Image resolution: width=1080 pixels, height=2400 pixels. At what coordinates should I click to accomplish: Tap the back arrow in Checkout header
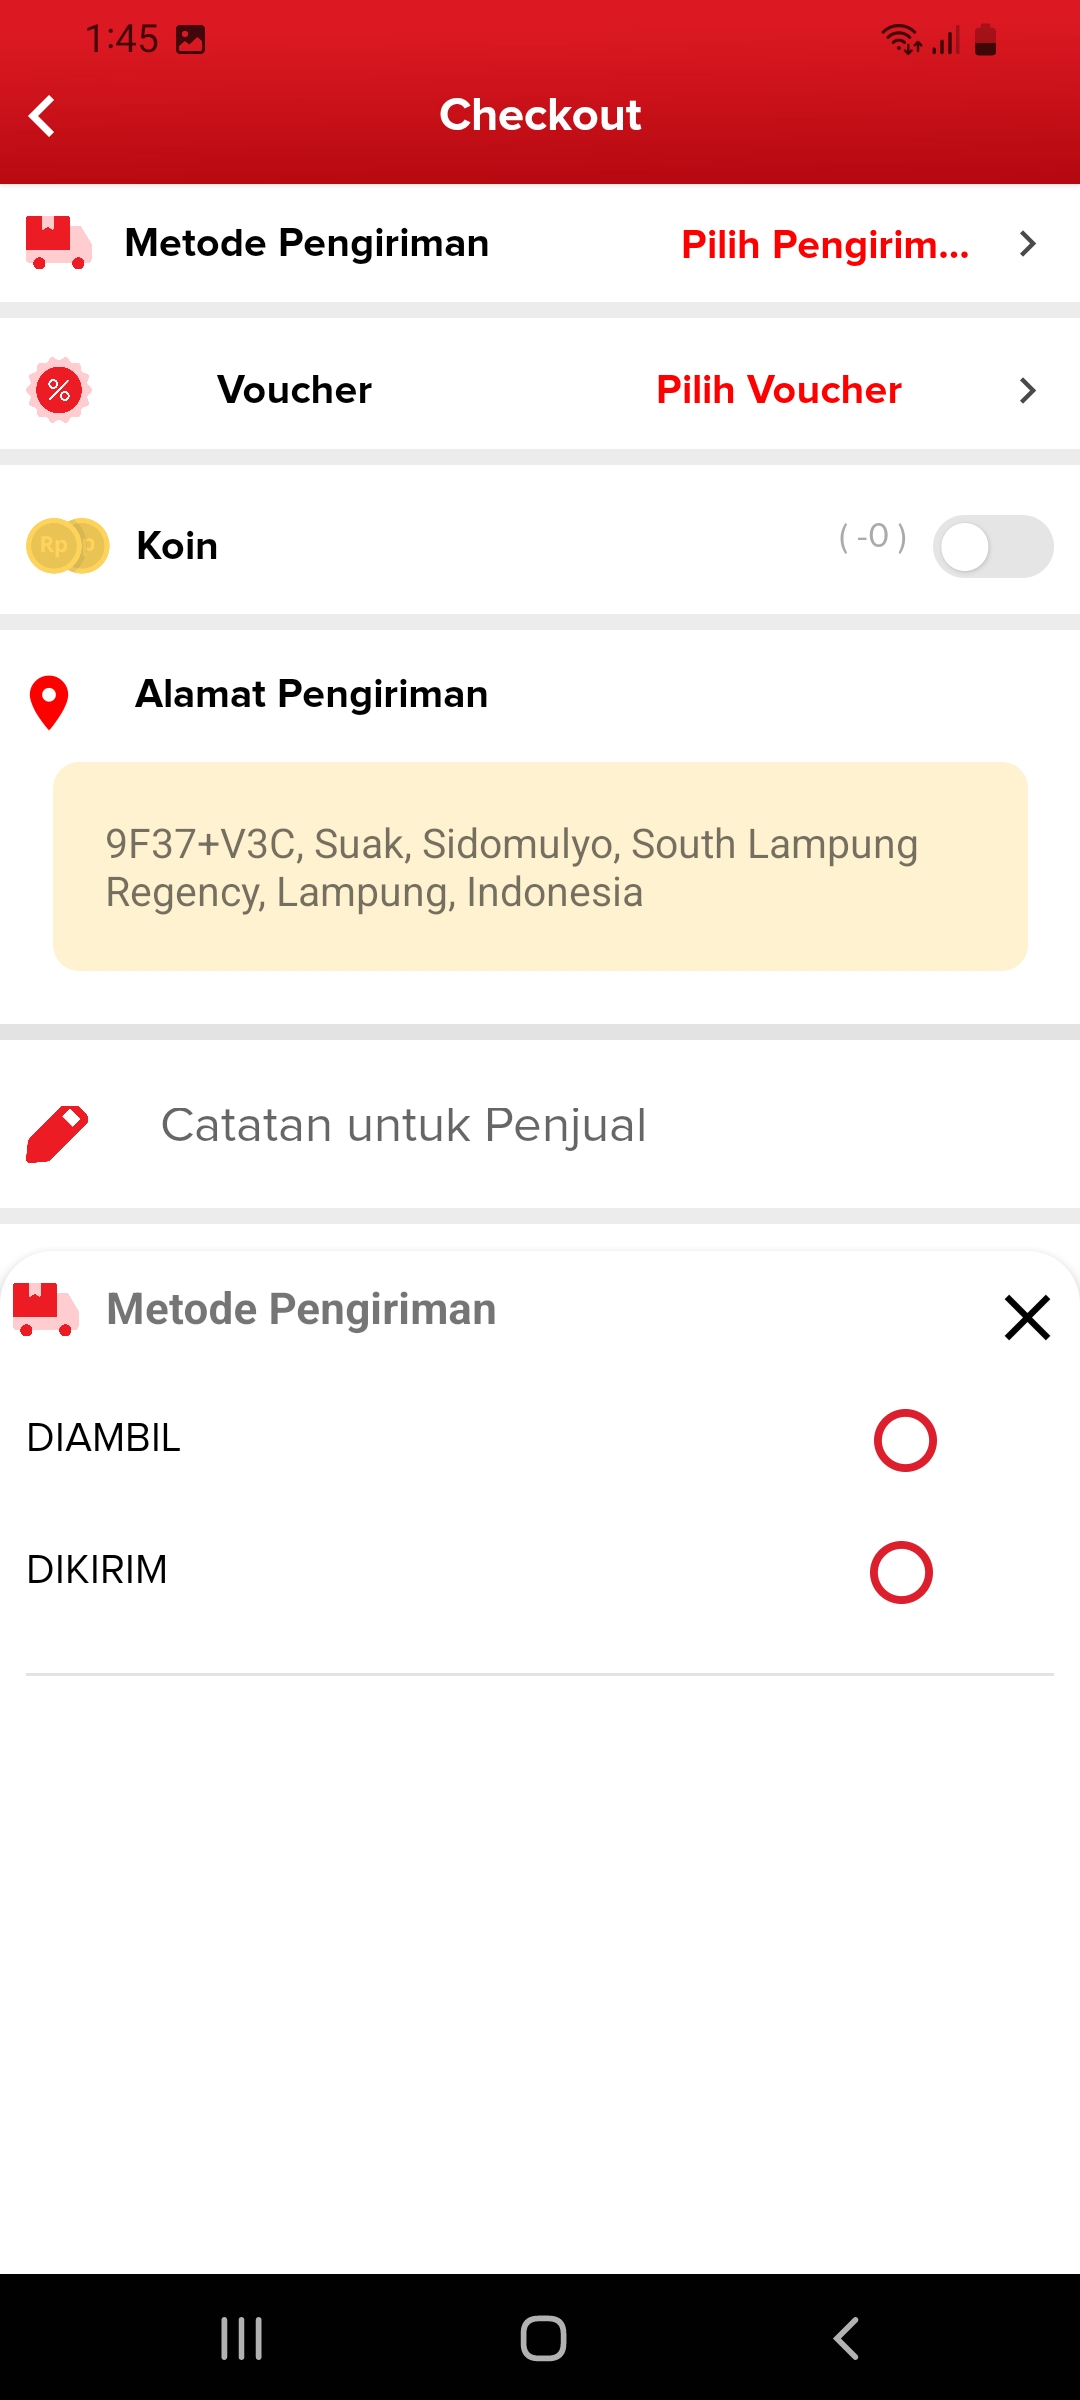coord(42,116)
